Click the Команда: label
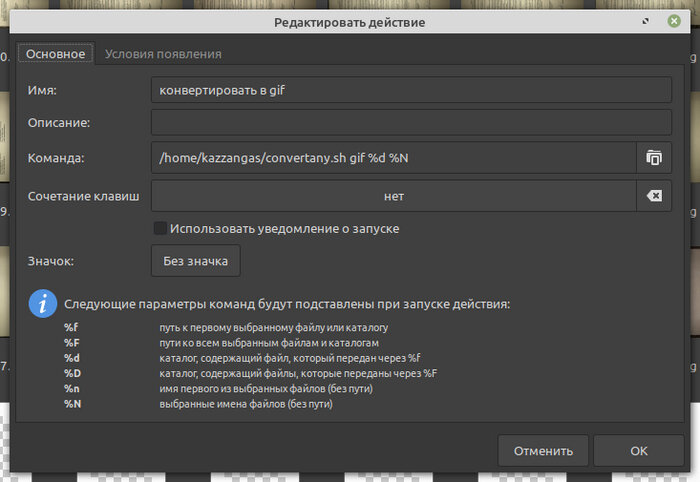Image resolution: width=700 pixels, height=482 pixels. 56,158
